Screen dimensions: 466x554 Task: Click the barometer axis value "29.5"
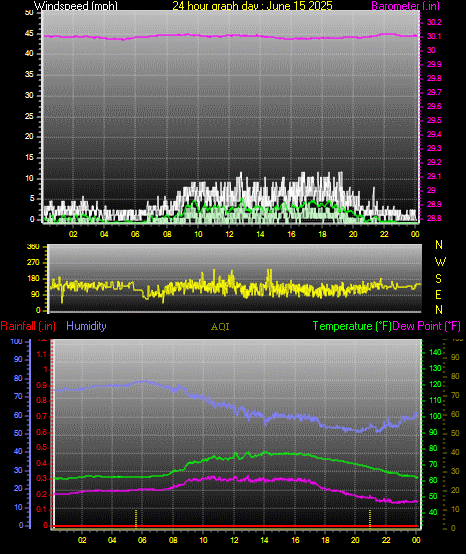[434, 120]
